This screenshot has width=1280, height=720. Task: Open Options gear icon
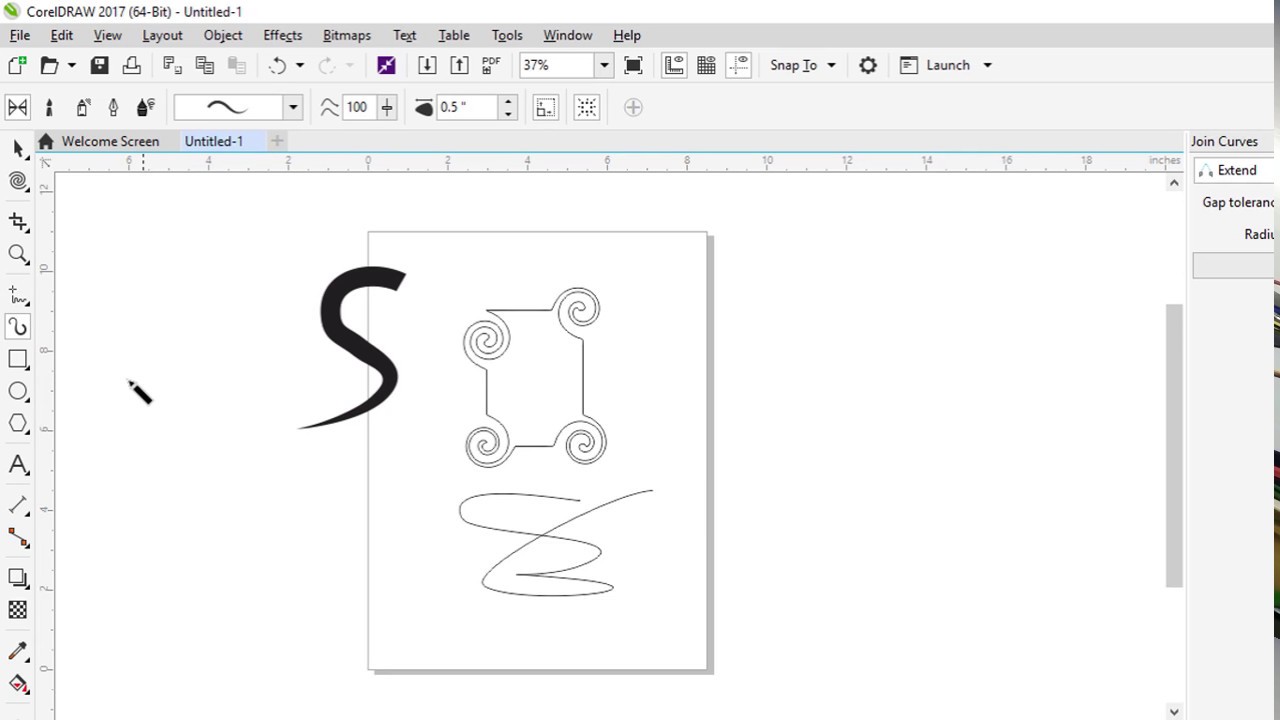(867, 65)
